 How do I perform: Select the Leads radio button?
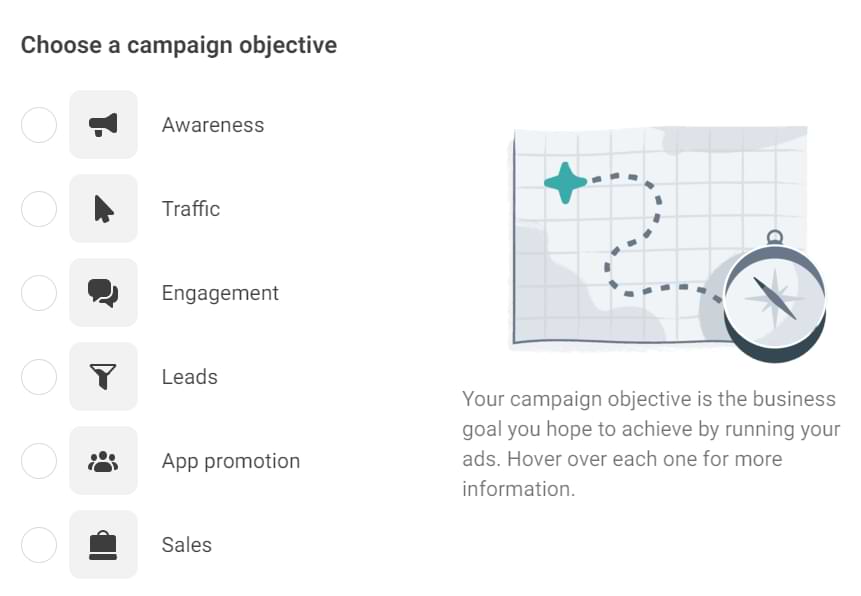point(39,377)
